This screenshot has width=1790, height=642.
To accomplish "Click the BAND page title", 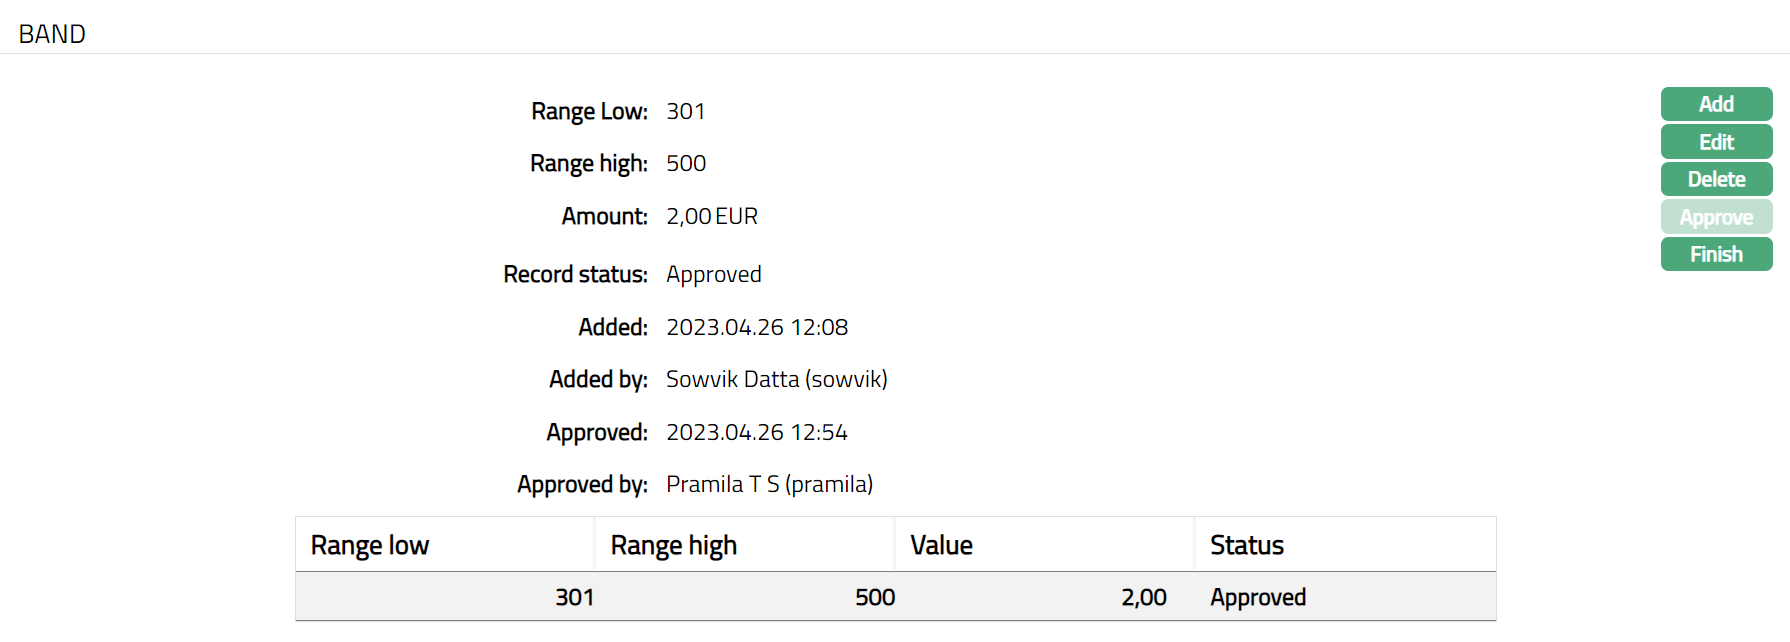I will tap(52, 34).
